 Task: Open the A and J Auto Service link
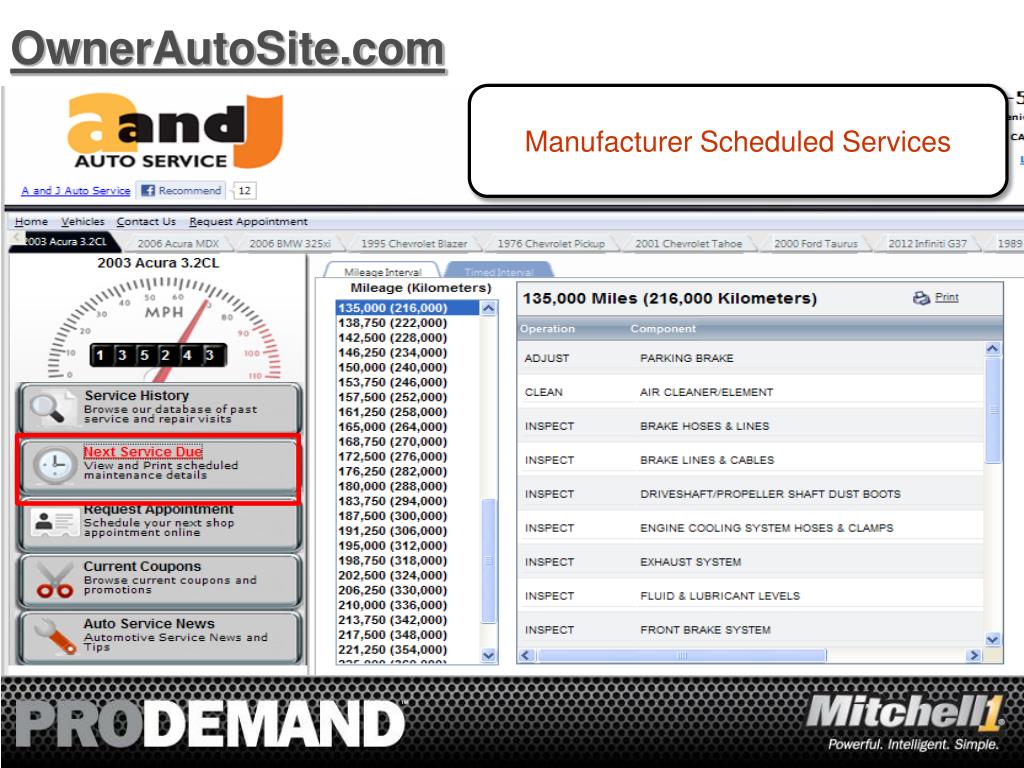coord(76,191)
